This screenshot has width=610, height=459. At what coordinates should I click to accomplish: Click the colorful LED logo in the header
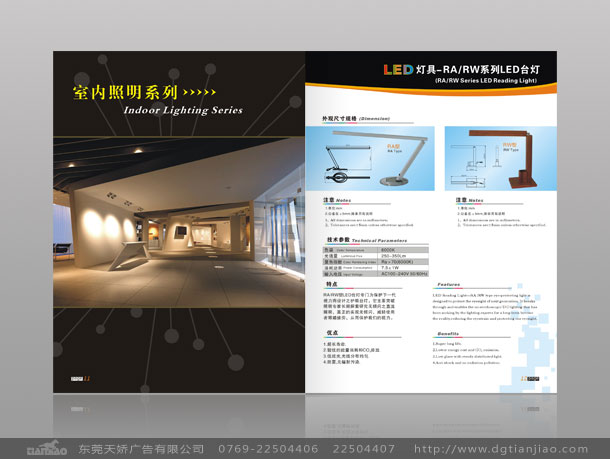tap(398, 70)
